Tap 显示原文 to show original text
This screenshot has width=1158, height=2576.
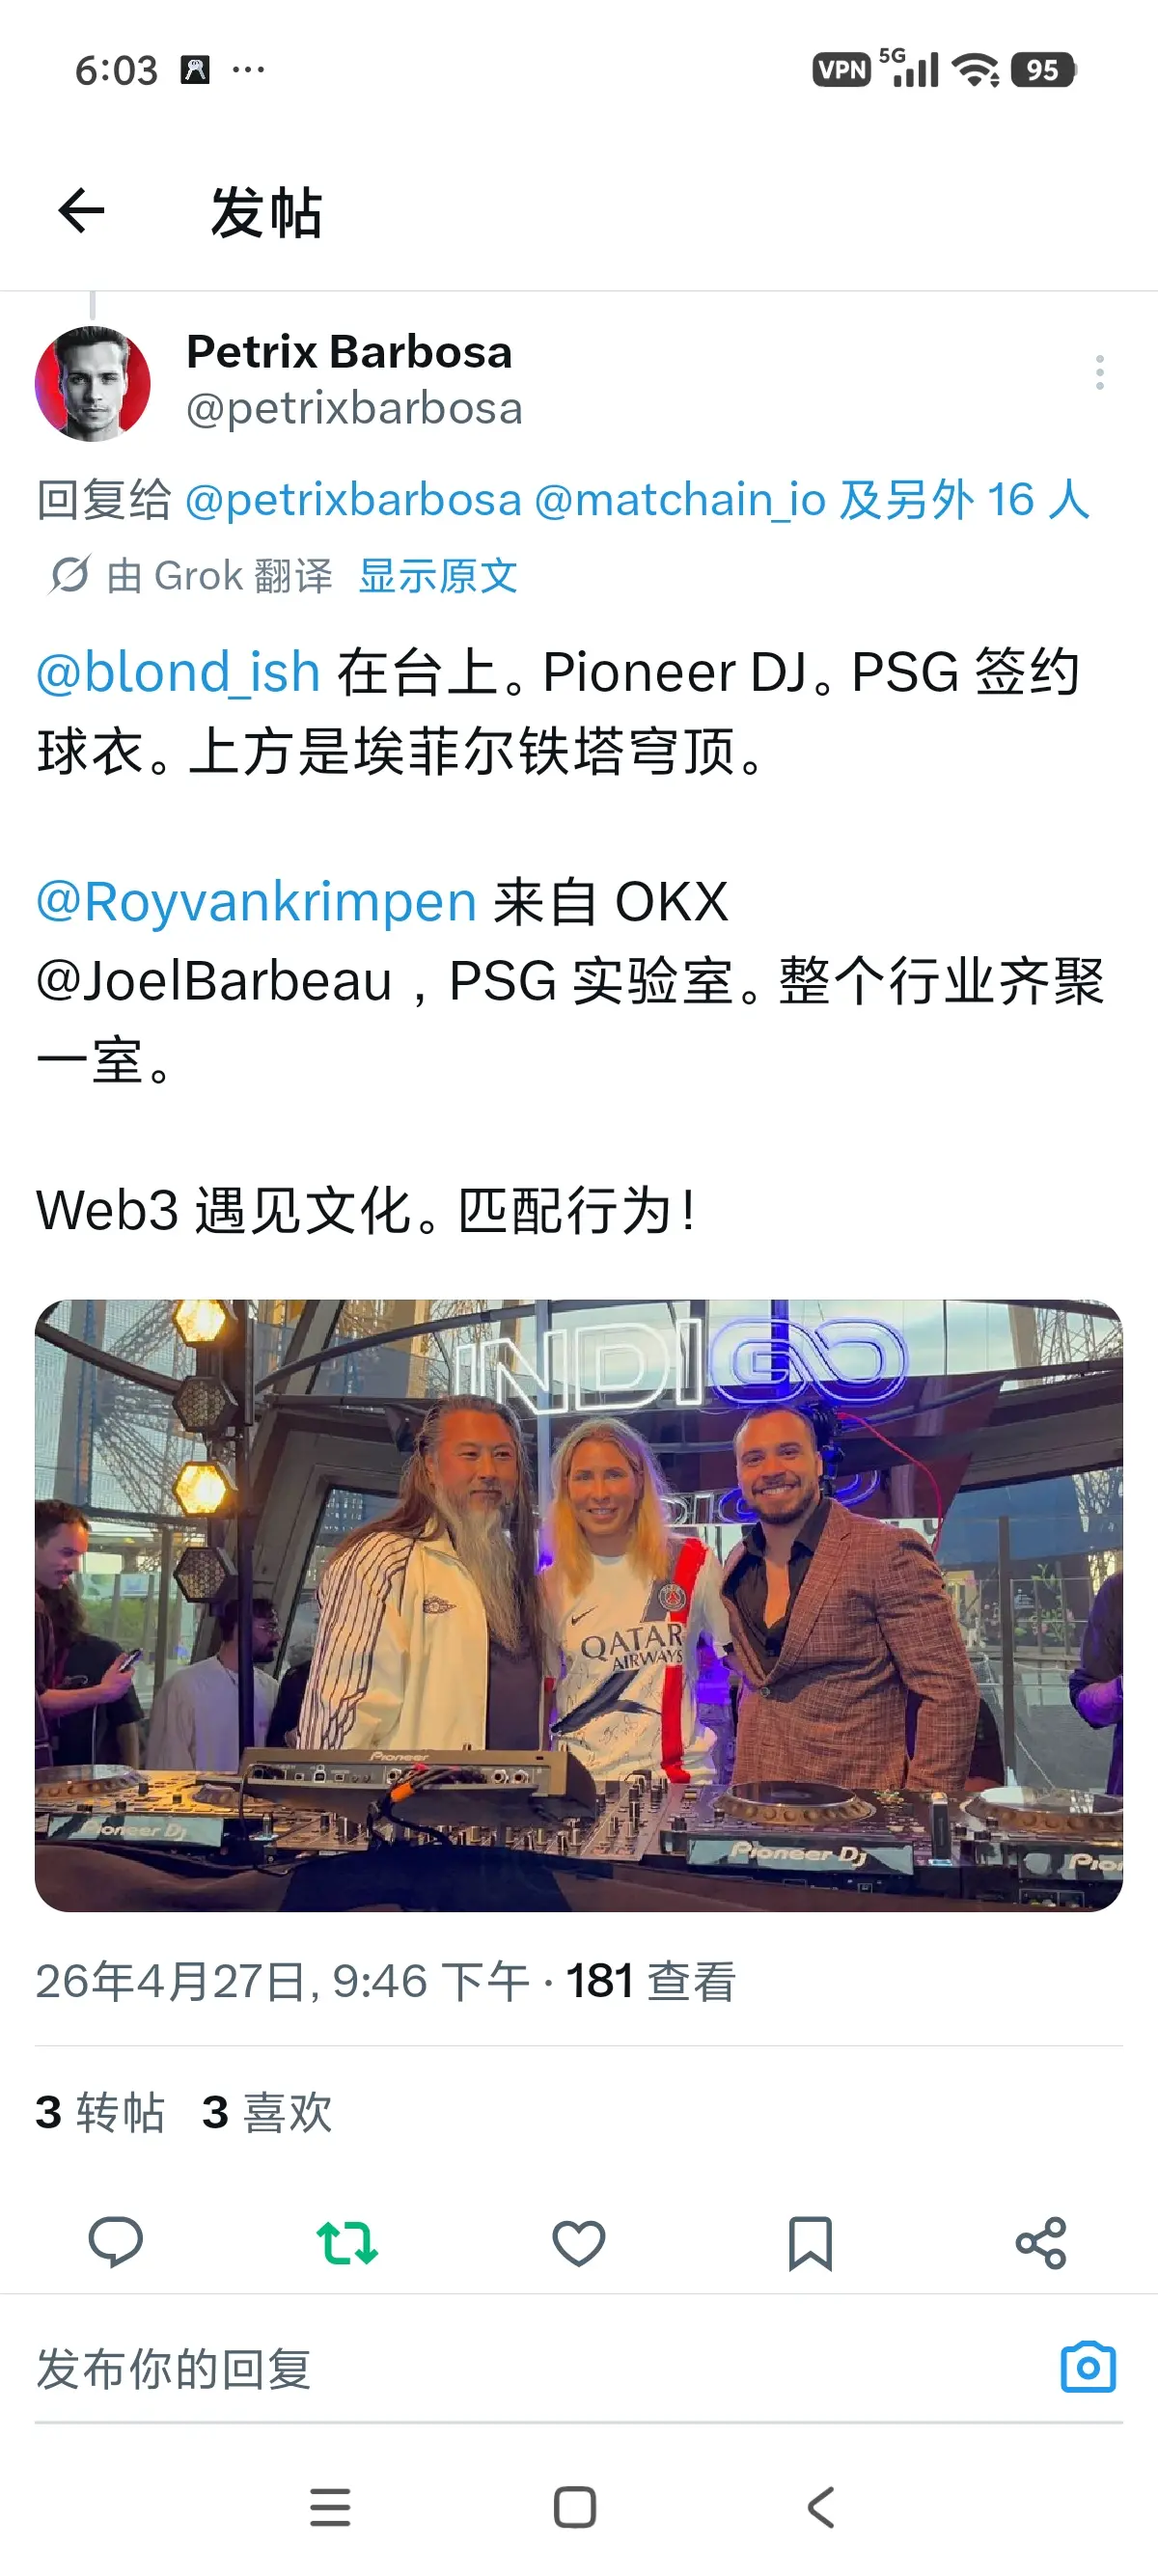pos(438,576)
